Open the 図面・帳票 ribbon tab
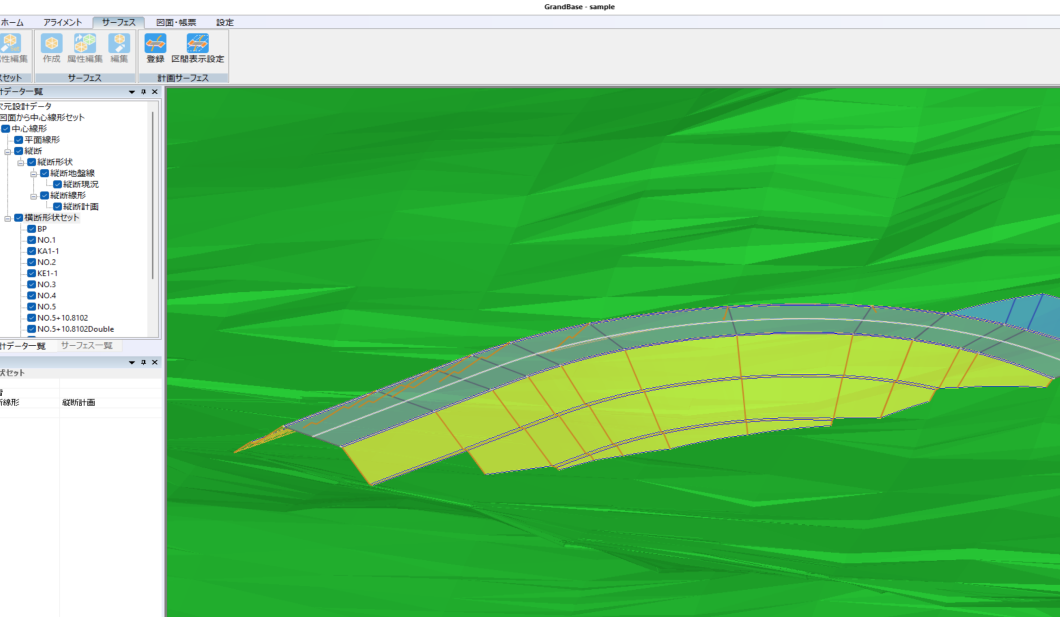The width and height of the screenshot is (1060, 617). [x=176, y=22]
